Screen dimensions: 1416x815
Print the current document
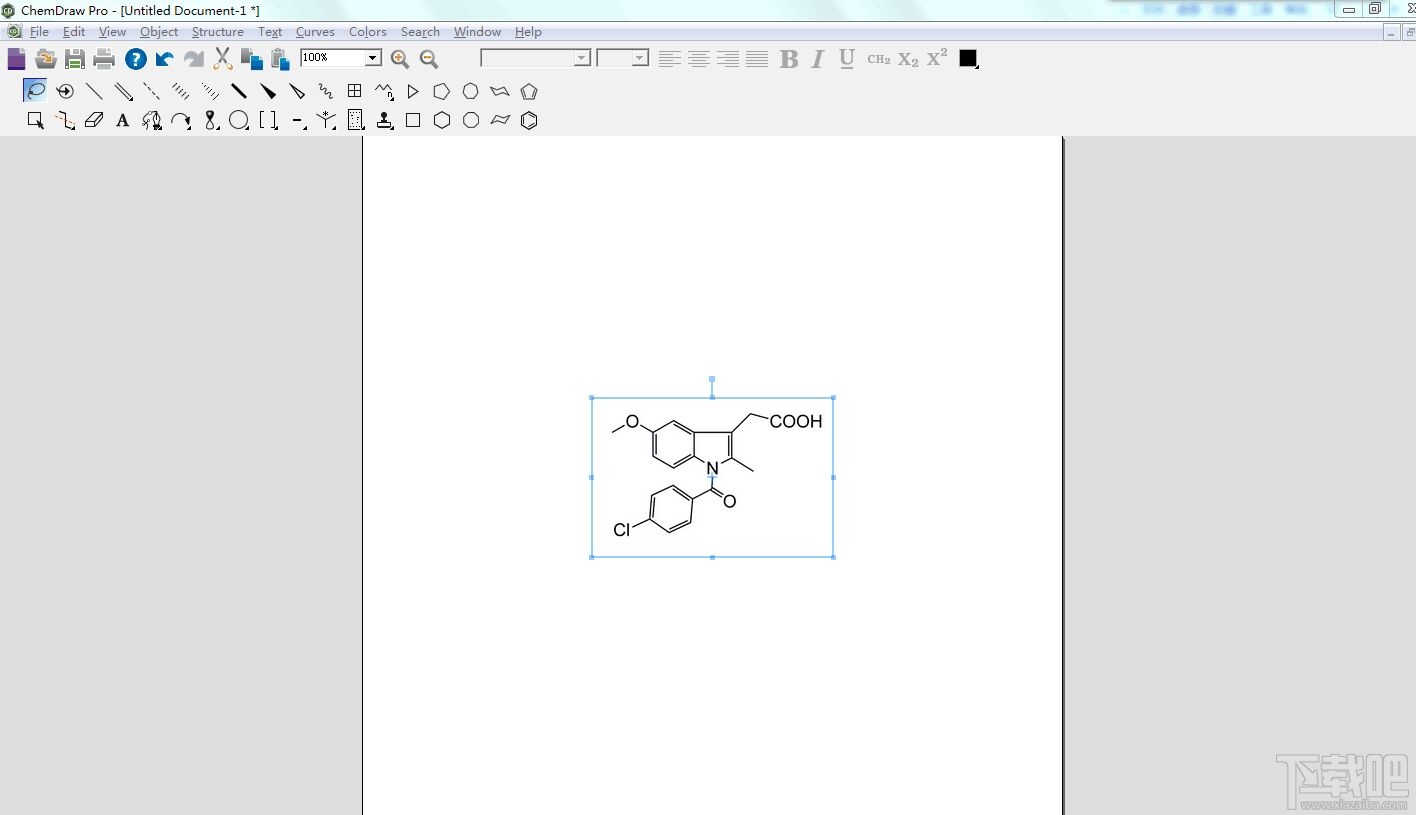[104, 59]
